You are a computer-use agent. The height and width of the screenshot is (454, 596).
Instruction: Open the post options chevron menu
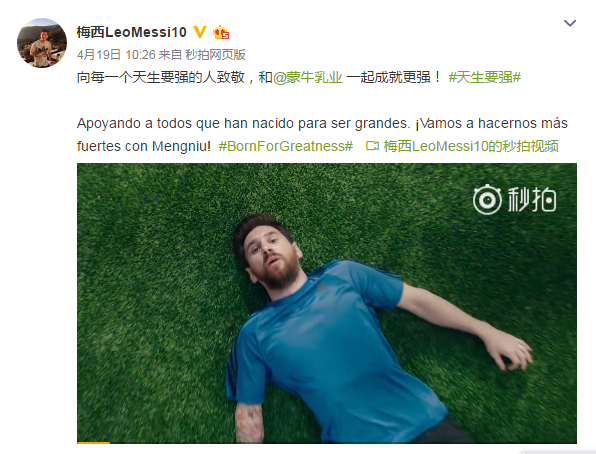tap(569, 24)
